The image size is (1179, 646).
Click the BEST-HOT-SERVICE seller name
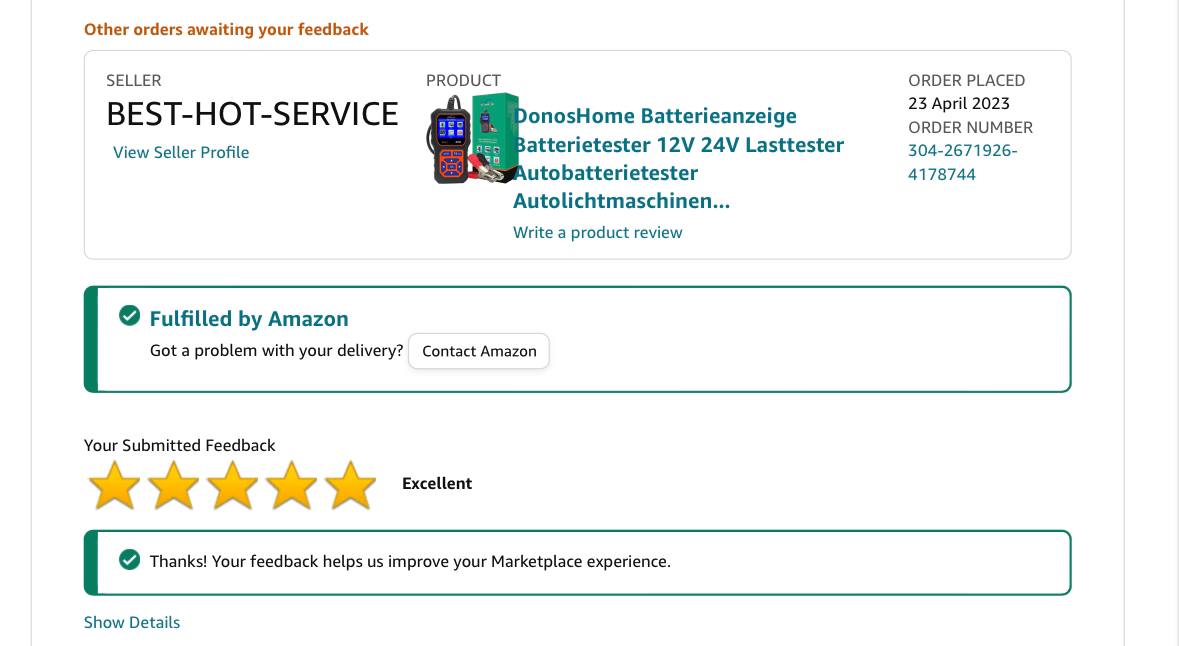point(252,114)
